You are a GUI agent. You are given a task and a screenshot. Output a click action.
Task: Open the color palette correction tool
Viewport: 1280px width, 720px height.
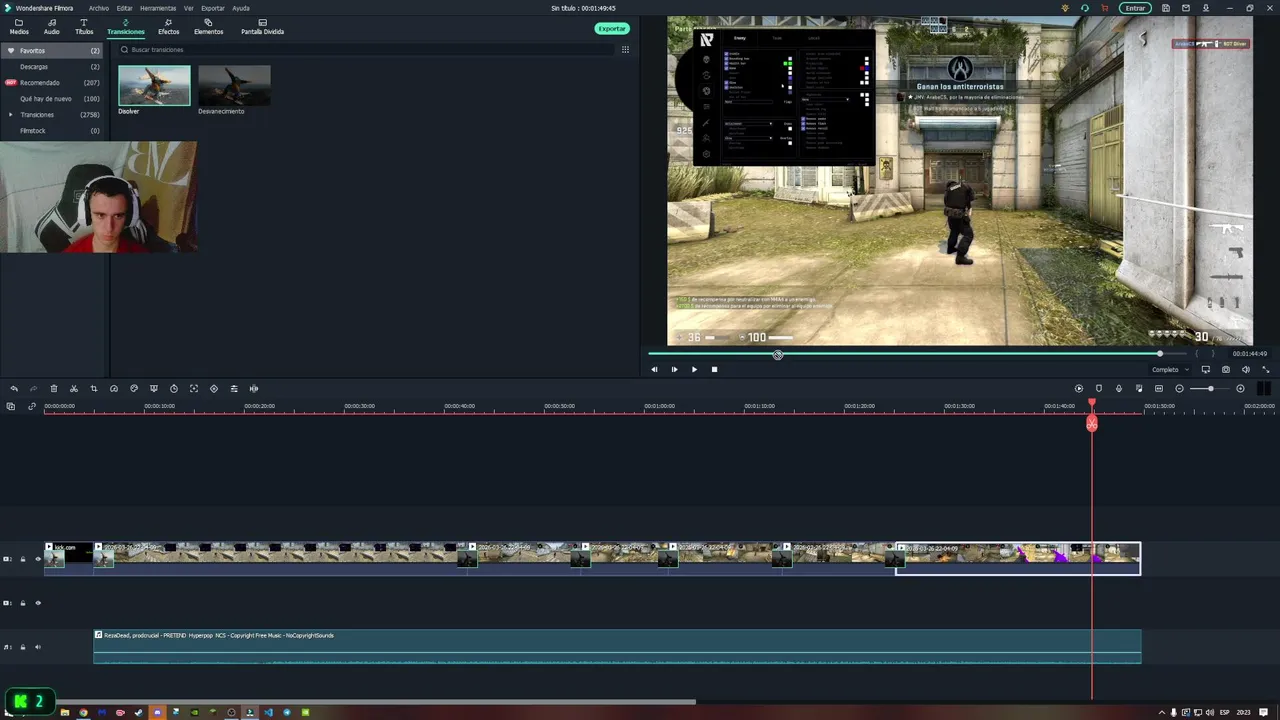point(134,388)
